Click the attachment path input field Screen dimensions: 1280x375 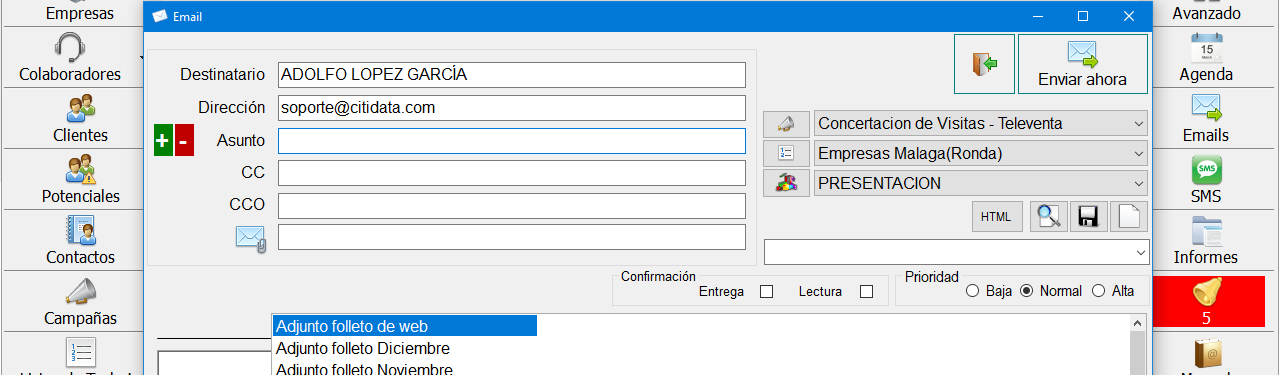click(512, 237)
